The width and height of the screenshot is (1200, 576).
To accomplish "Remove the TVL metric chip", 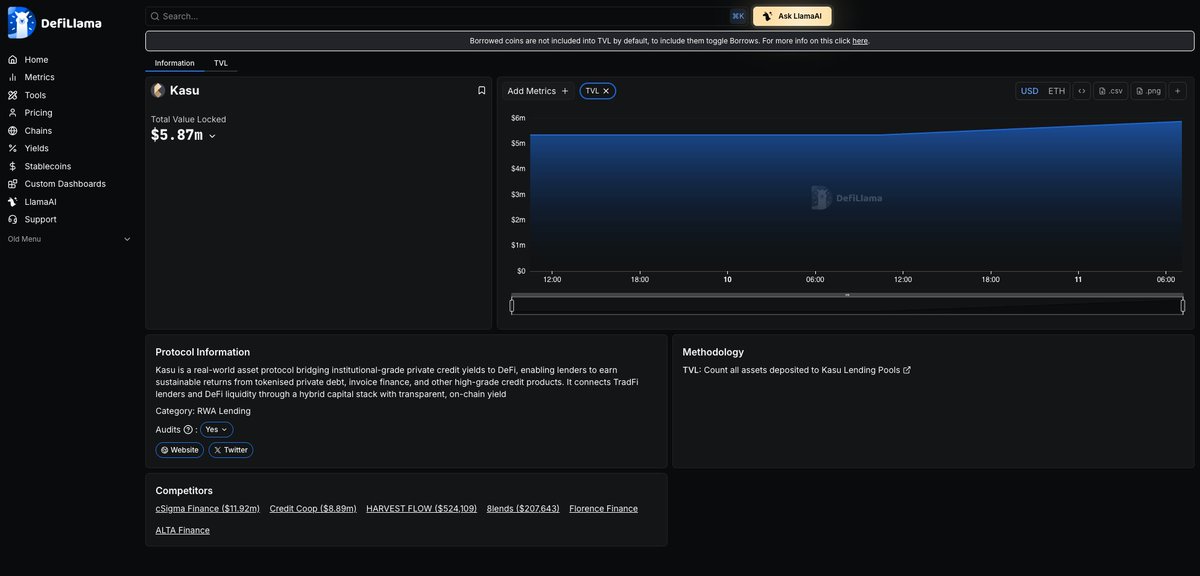I will [606, 91].
